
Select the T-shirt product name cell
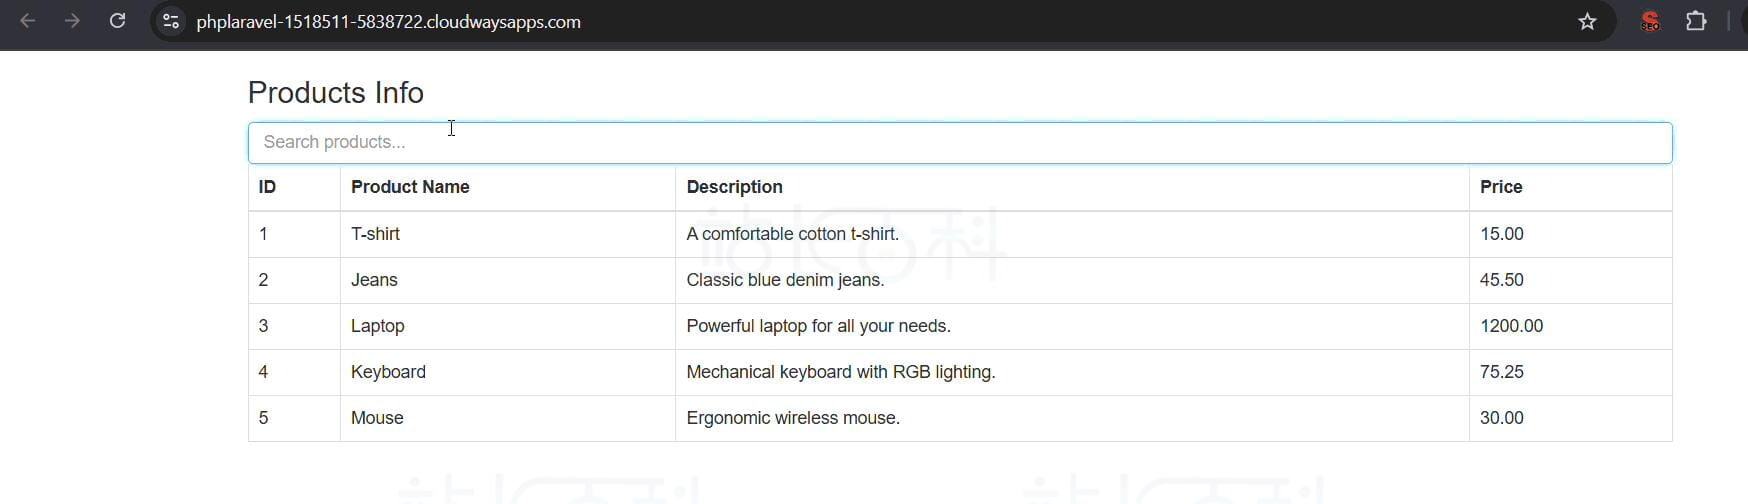(508, 234)
